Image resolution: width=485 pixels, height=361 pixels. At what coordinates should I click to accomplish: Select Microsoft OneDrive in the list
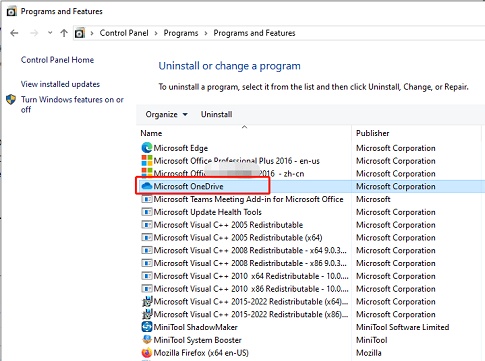pos(188,186)
